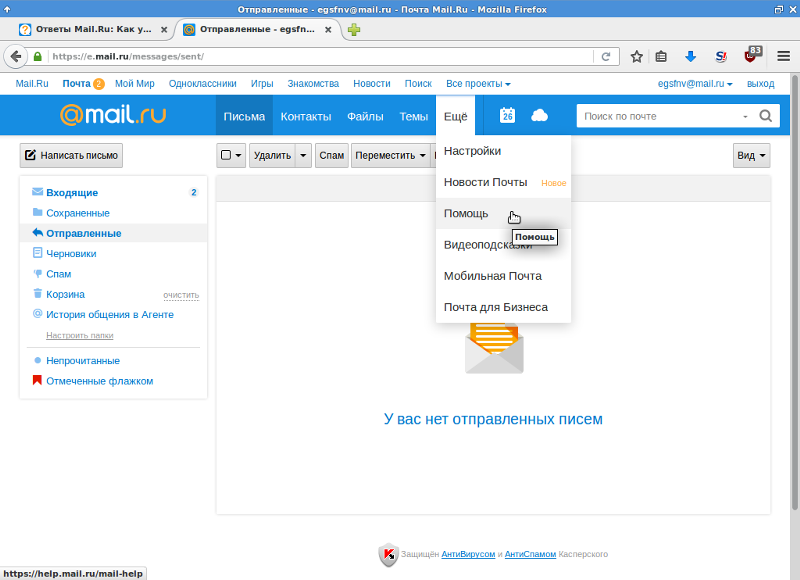This screenshot has width=800, height=580.
Task: Toggle the select-all messages checkbox
Action: [x=226, y=155]
